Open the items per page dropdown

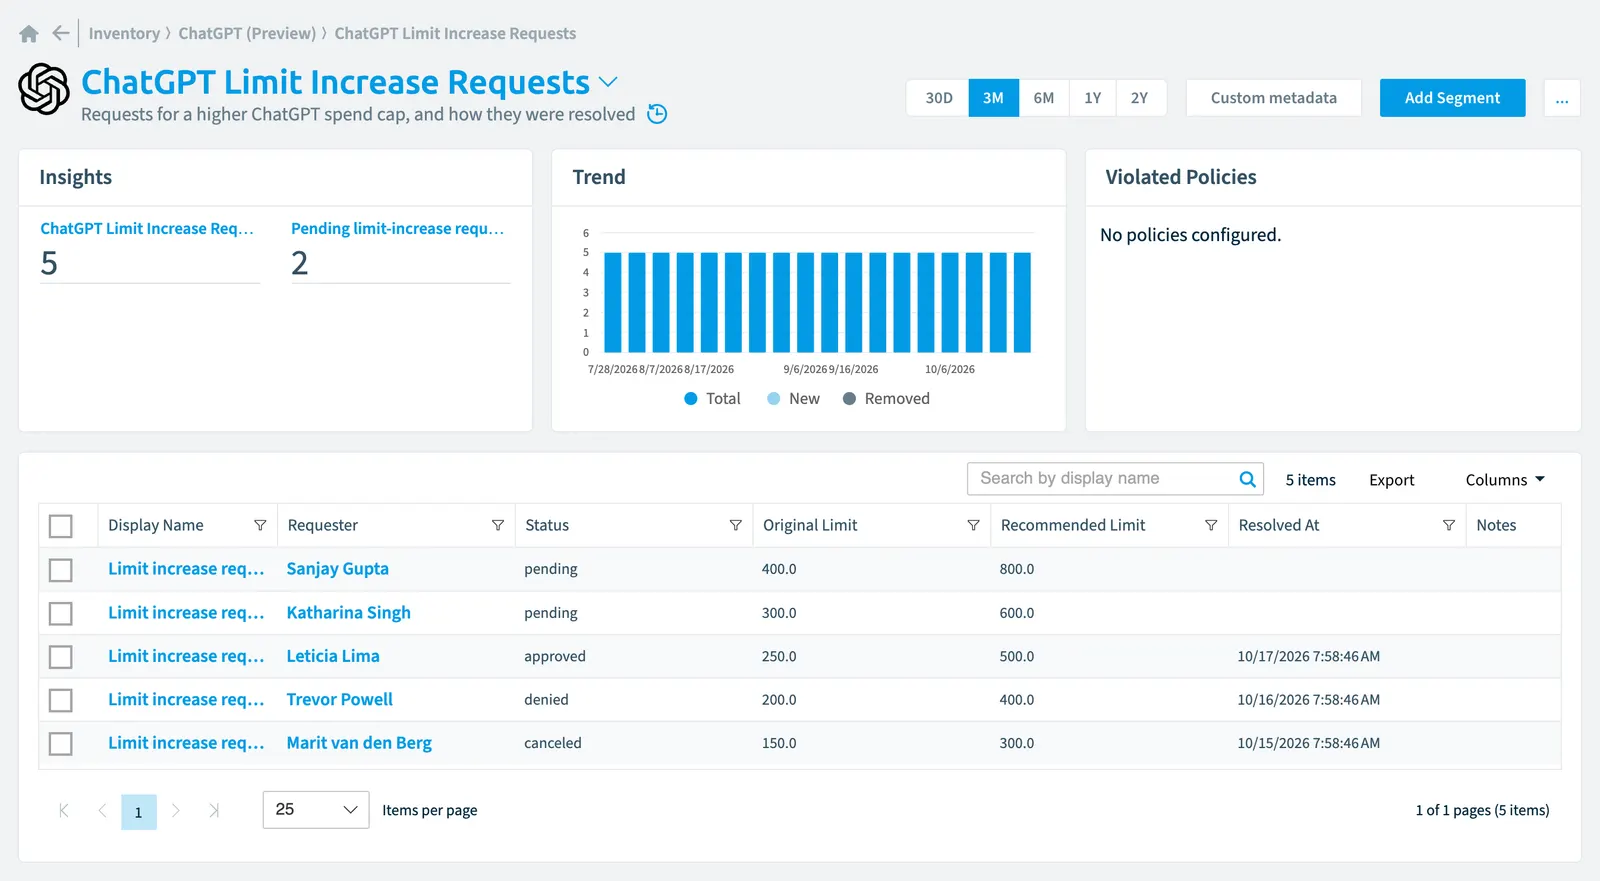pos(316,810)
